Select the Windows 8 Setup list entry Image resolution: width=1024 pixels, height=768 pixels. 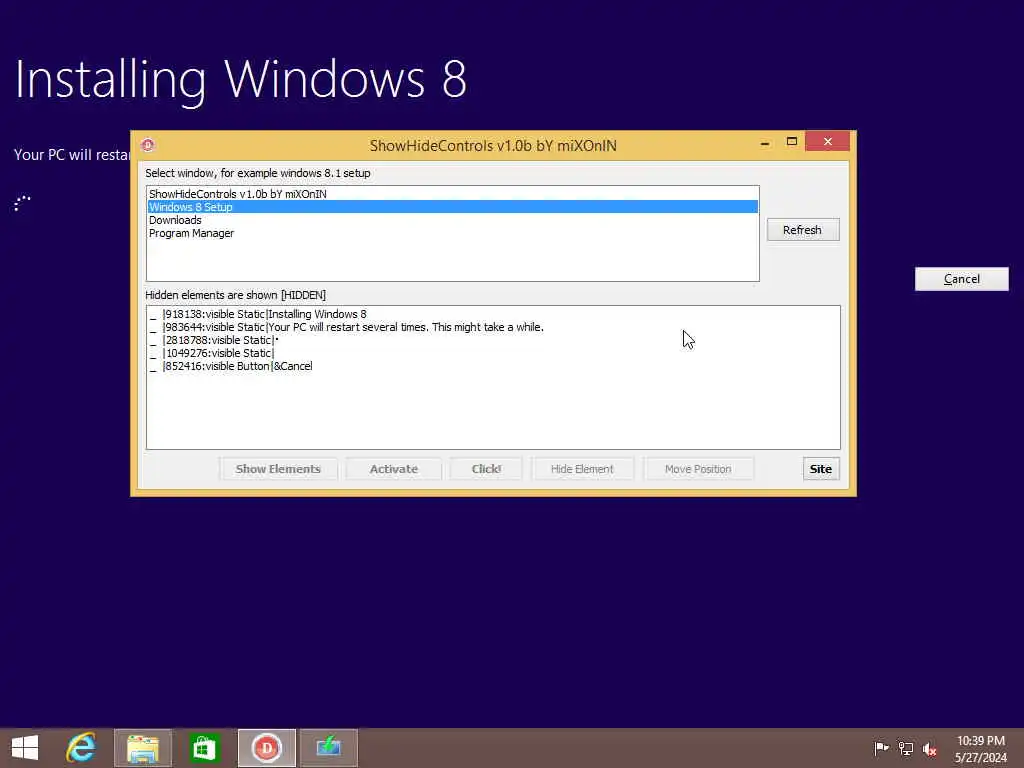pos(452,207)
